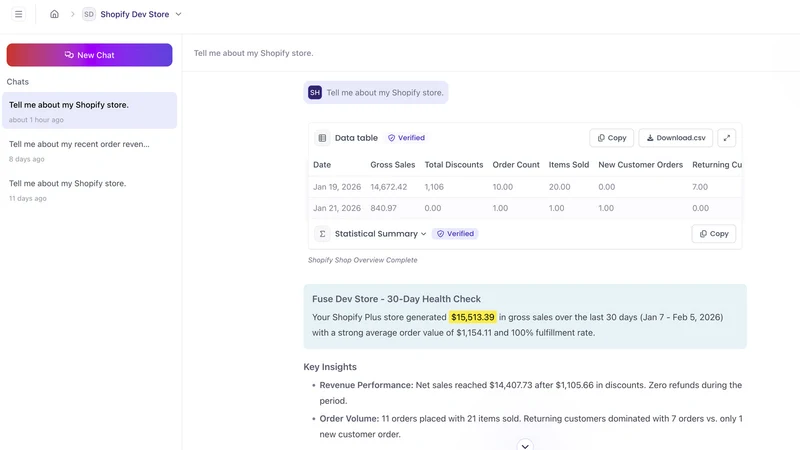
Task: Click the sigma Statistical Summary icon
Action: (322, 234)
